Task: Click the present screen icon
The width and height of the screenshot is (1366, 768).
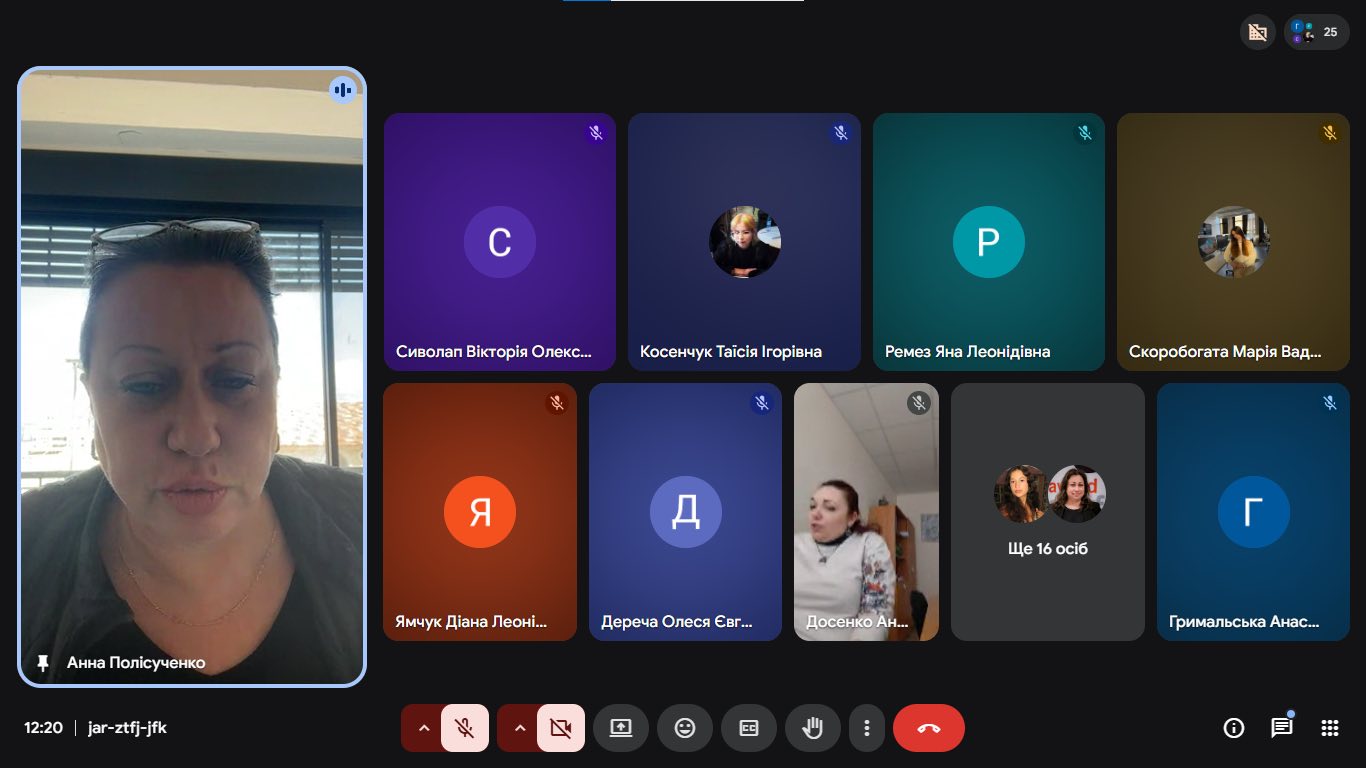Action: click(x=621, y=728)
